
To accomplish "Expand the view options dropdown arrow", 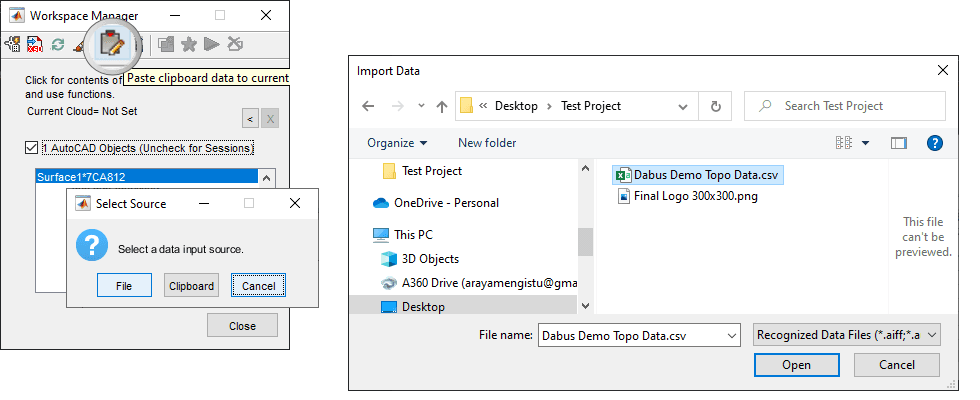I will [x=866, y=143].
